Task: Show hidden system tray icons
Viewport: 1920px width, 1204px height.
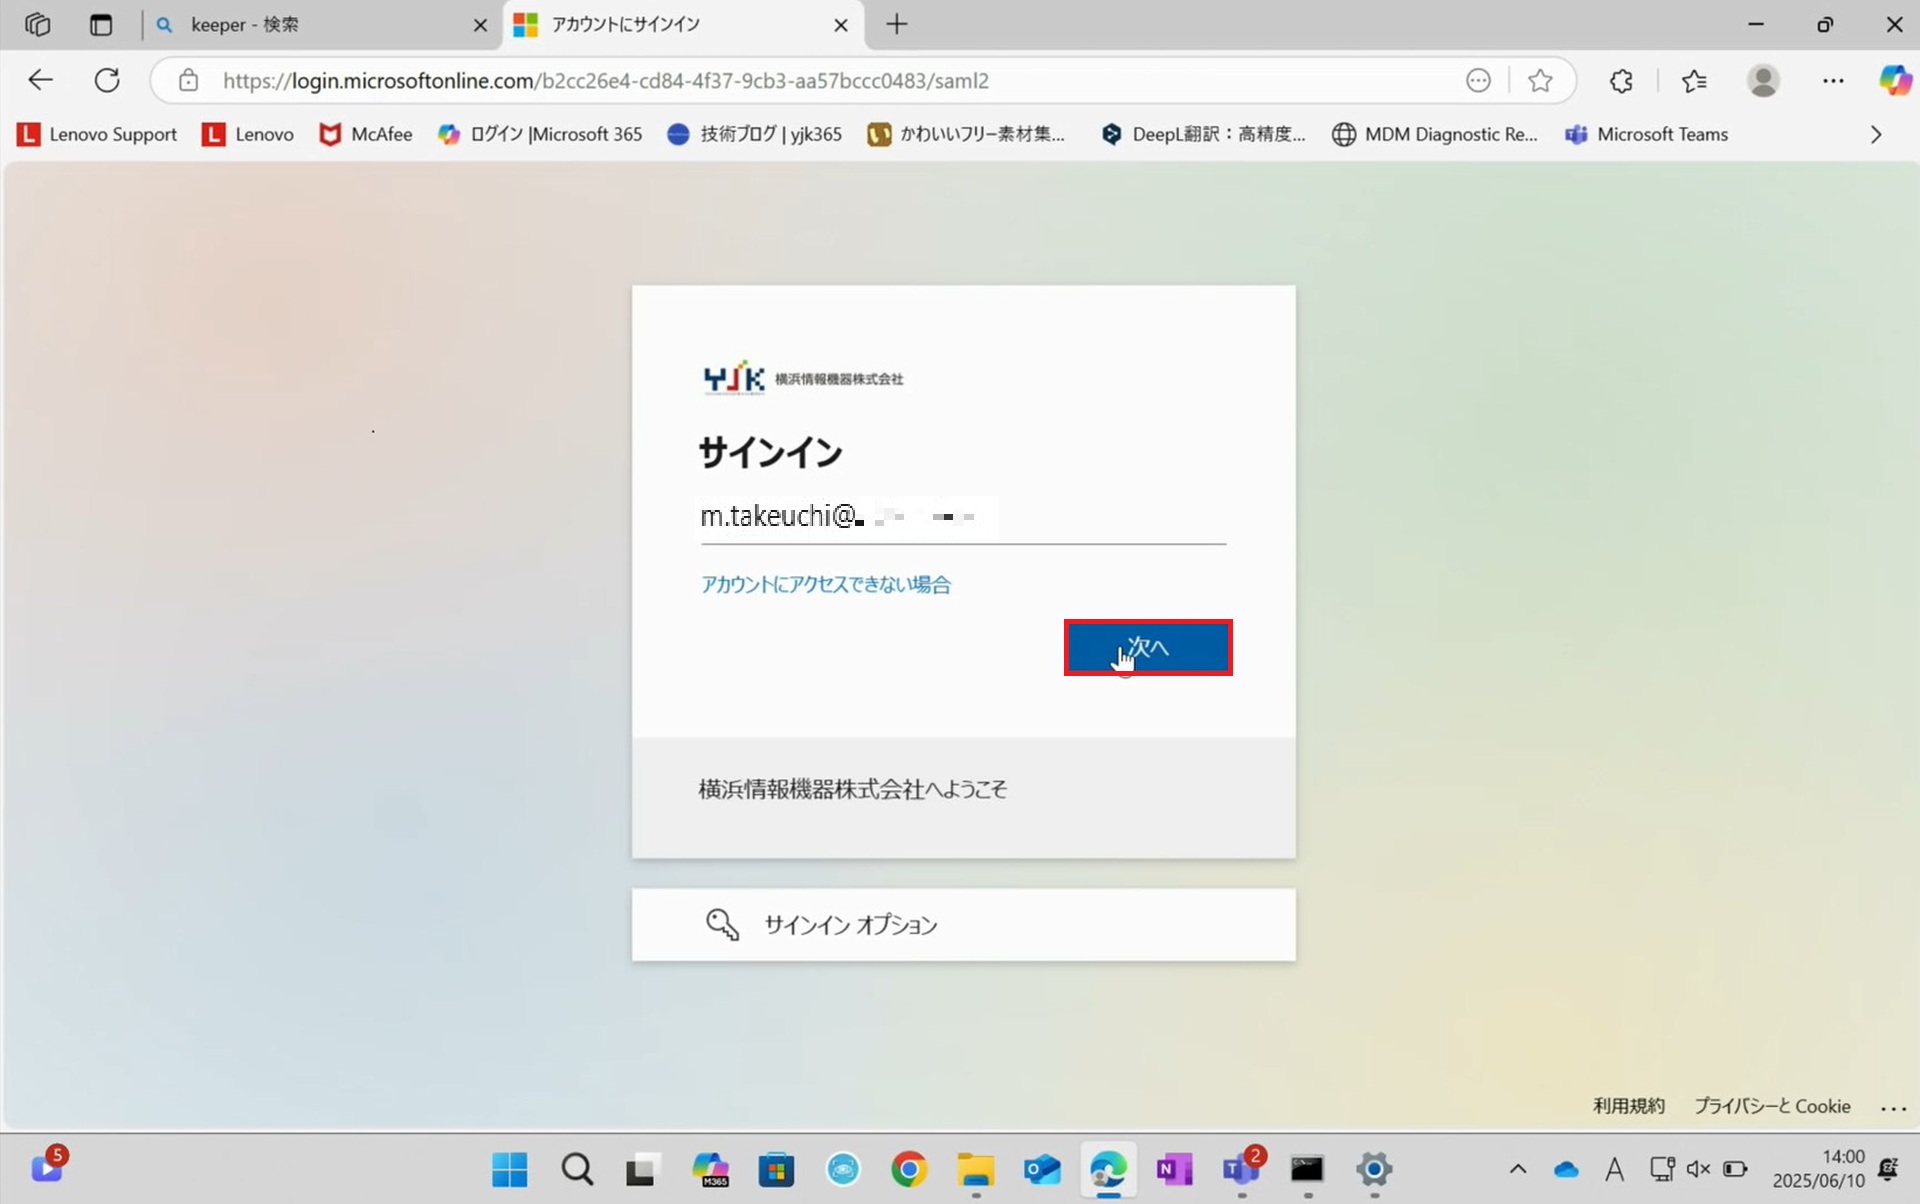Action: 1517,1168
